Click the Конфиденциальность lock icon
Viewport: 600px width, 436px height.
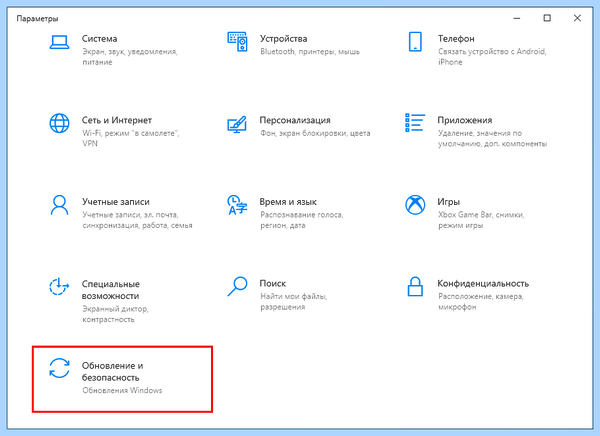[x=415, y=287]
